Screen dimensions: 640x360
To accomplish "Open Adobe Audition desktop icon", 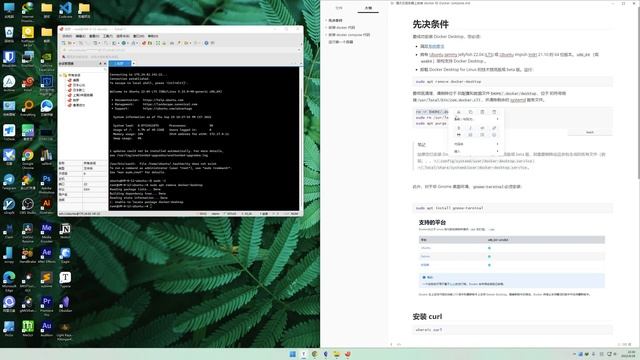I will (47, 328).
